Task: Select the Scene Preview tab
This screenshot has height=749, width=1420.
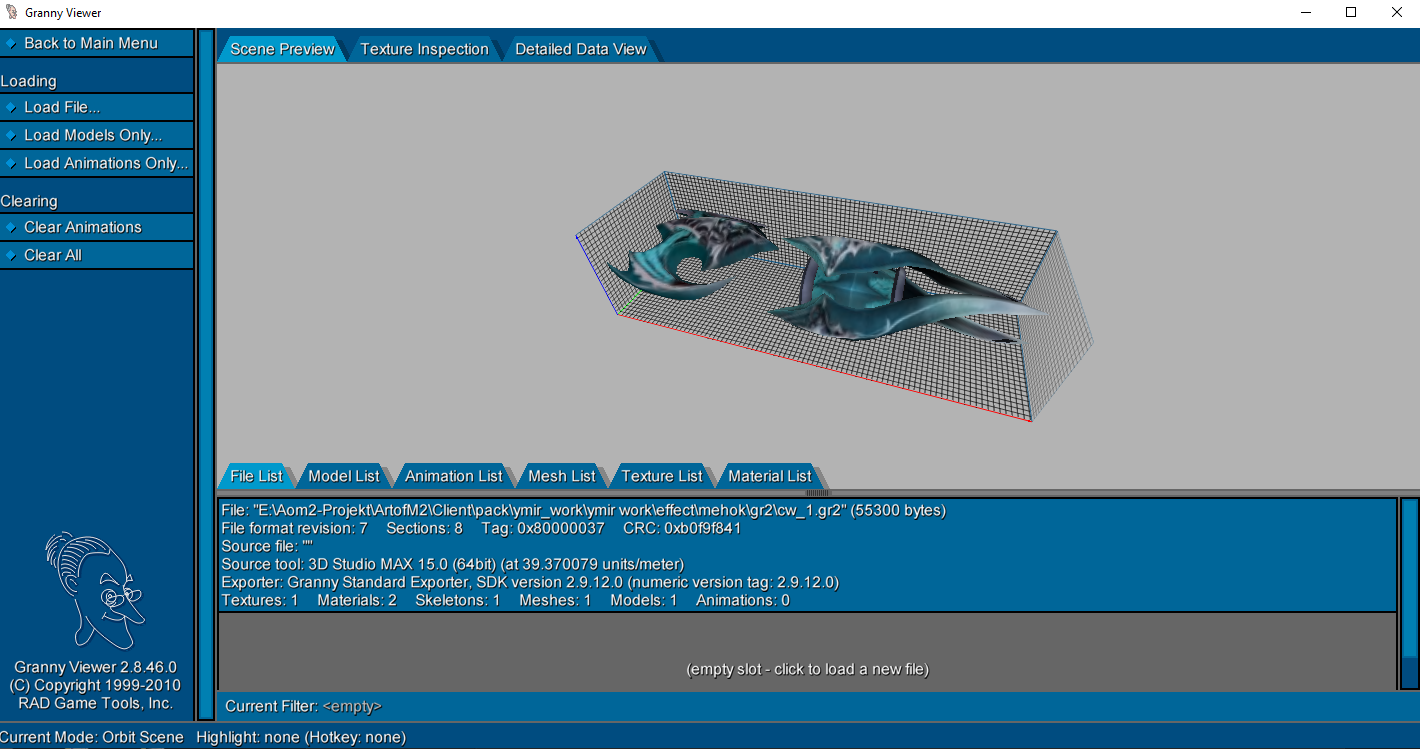Action: tap(282, 49)
